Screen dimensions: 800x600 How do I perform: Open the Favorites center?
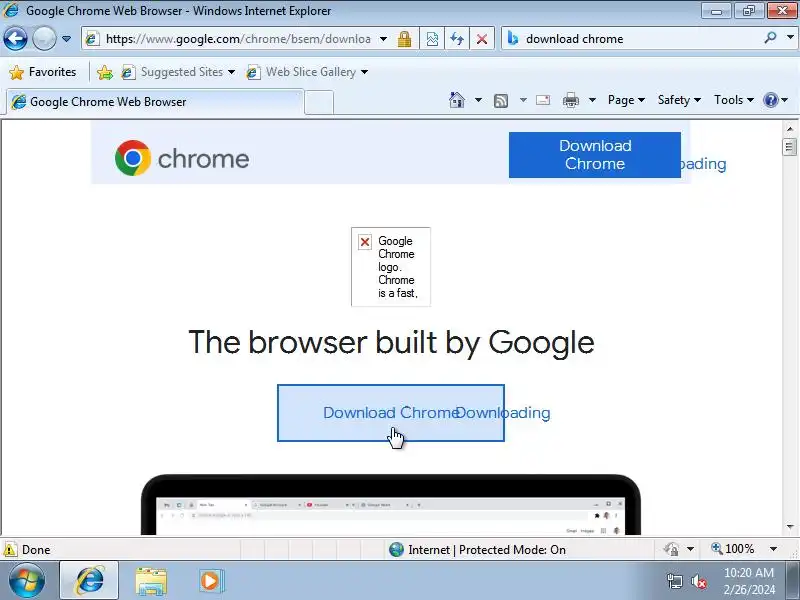coord(43,72)
